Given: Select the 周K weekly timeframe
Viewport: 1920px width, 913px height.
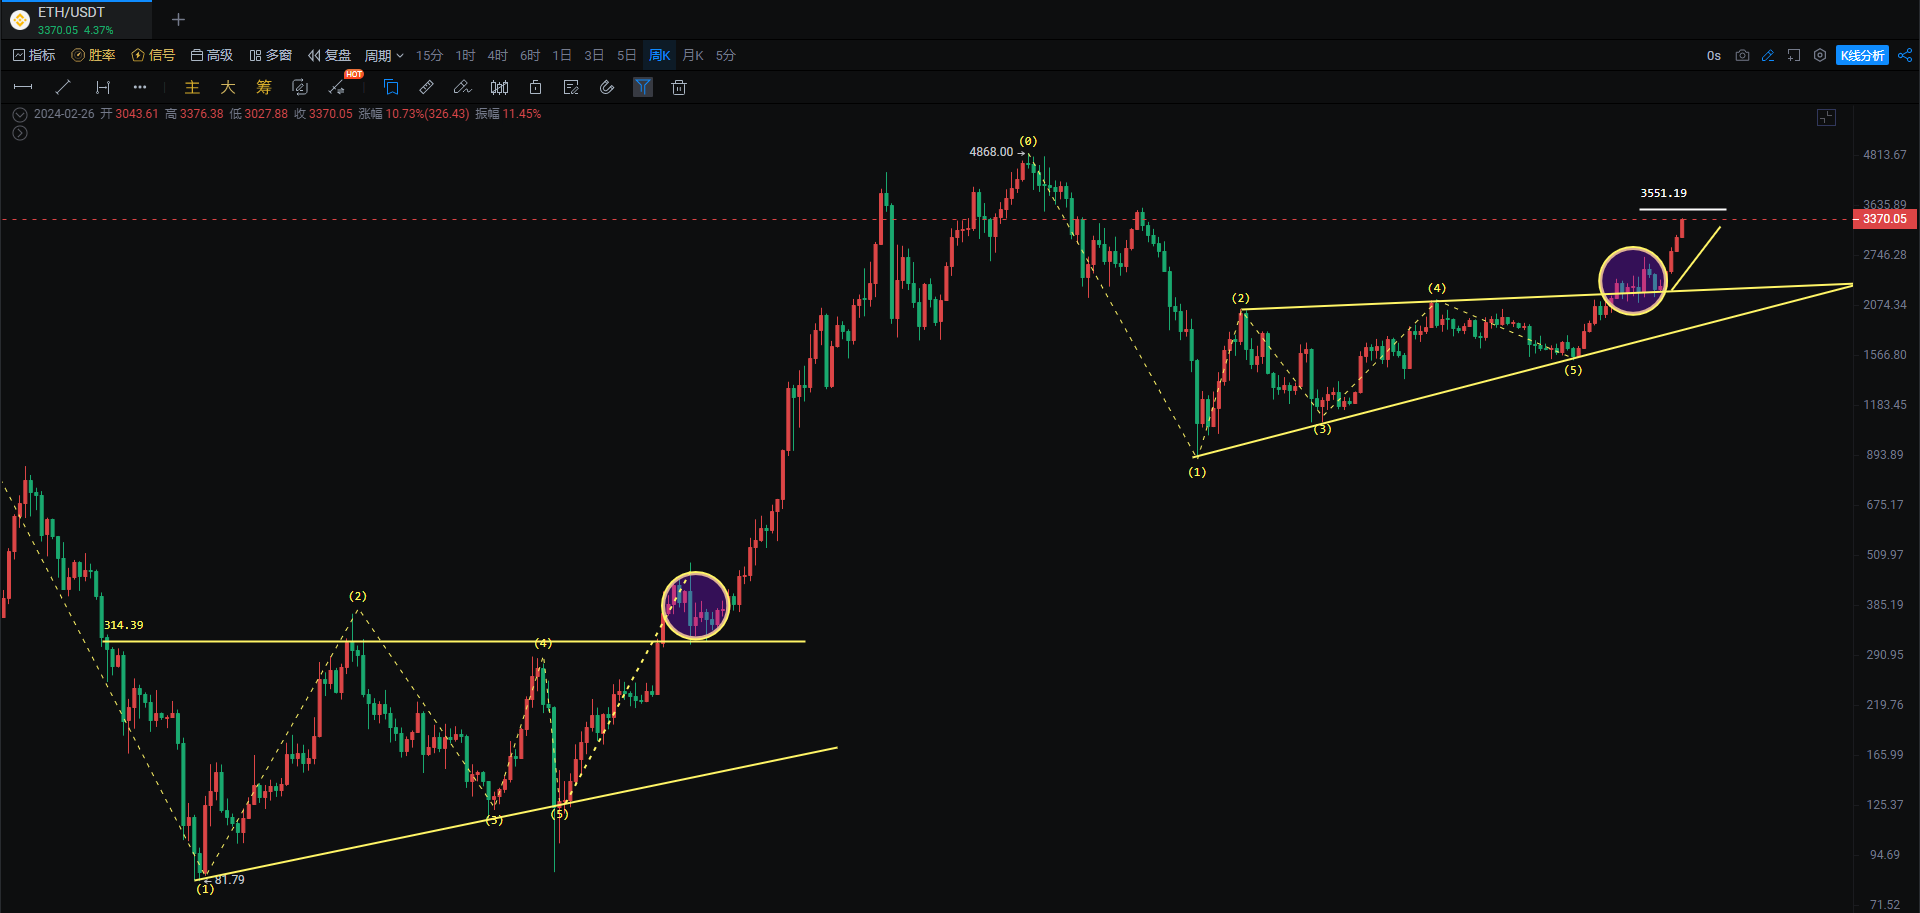Looking at the screenshot, I should pyautogui.click(x=660, y=56).
